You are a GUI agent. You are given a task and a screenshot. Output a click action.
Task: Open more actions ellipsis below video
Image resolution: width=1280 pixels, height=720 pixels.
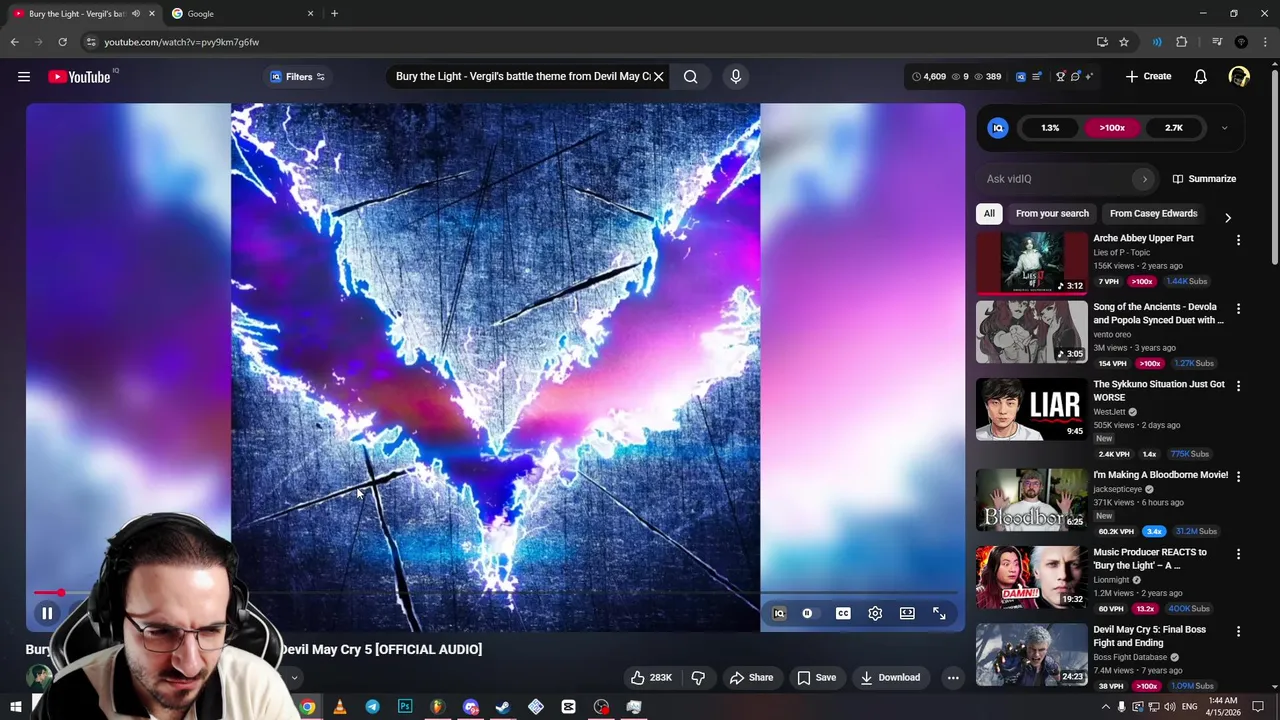point(953,678)
